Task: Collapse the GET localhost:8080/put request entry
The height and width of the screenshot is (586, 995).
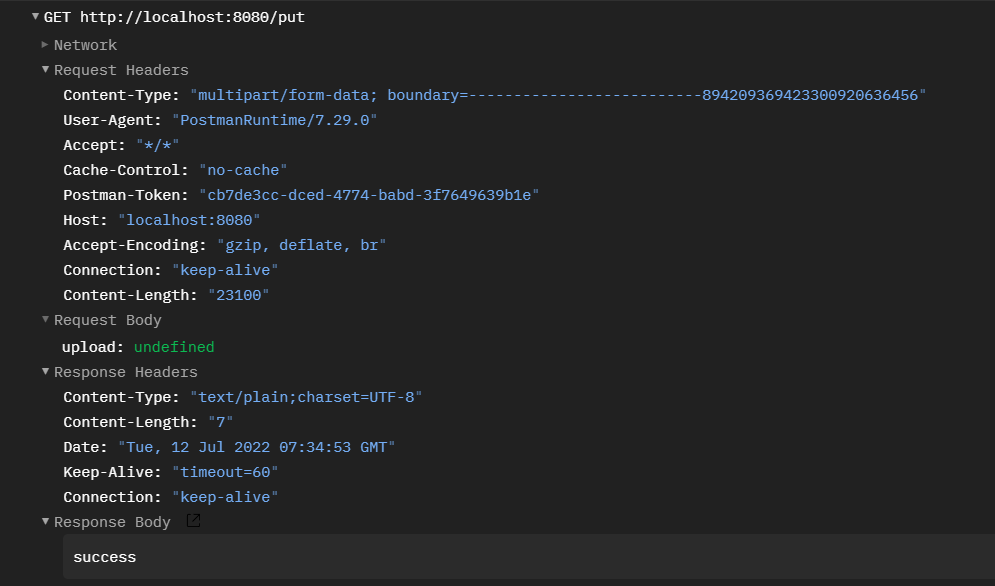Action: [x=36, y=17]
